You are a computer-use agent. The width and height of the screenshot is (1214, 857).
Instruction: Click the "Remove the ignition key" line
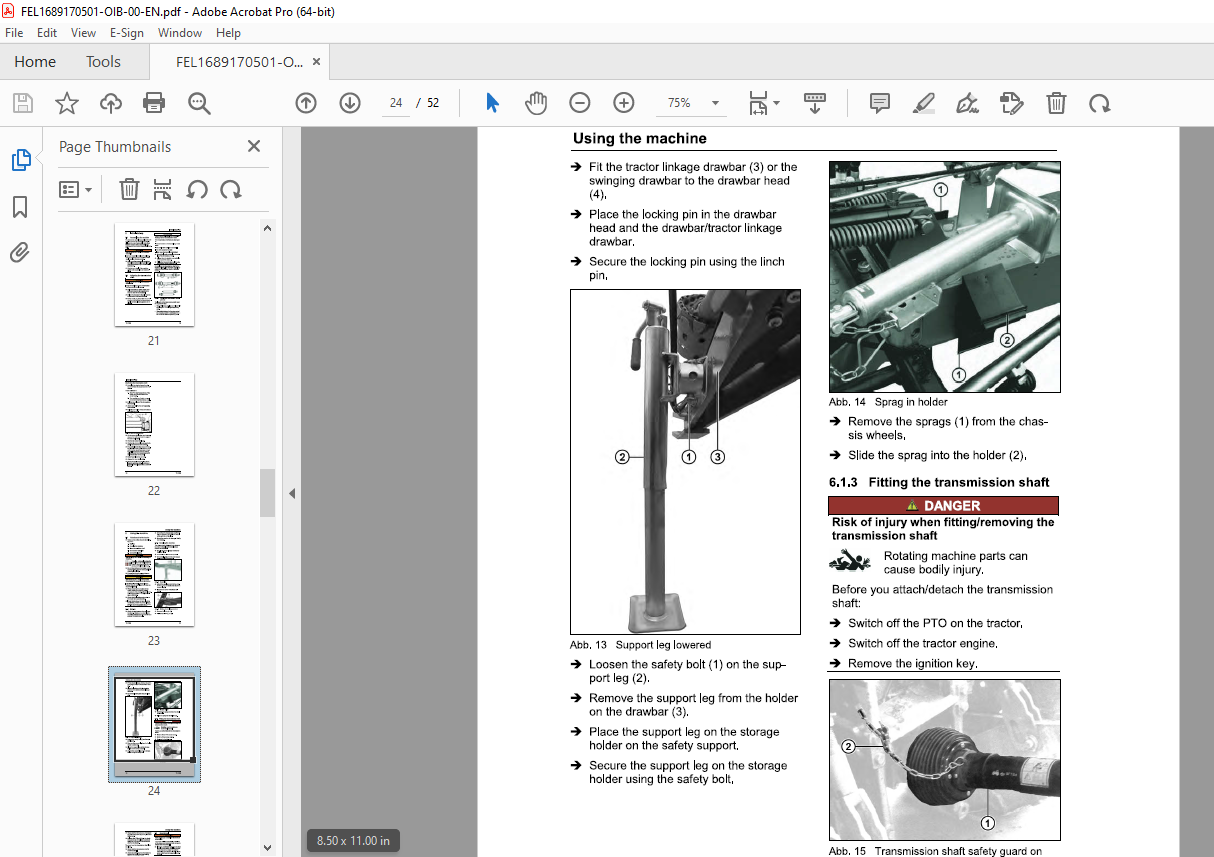coord(912,664)
